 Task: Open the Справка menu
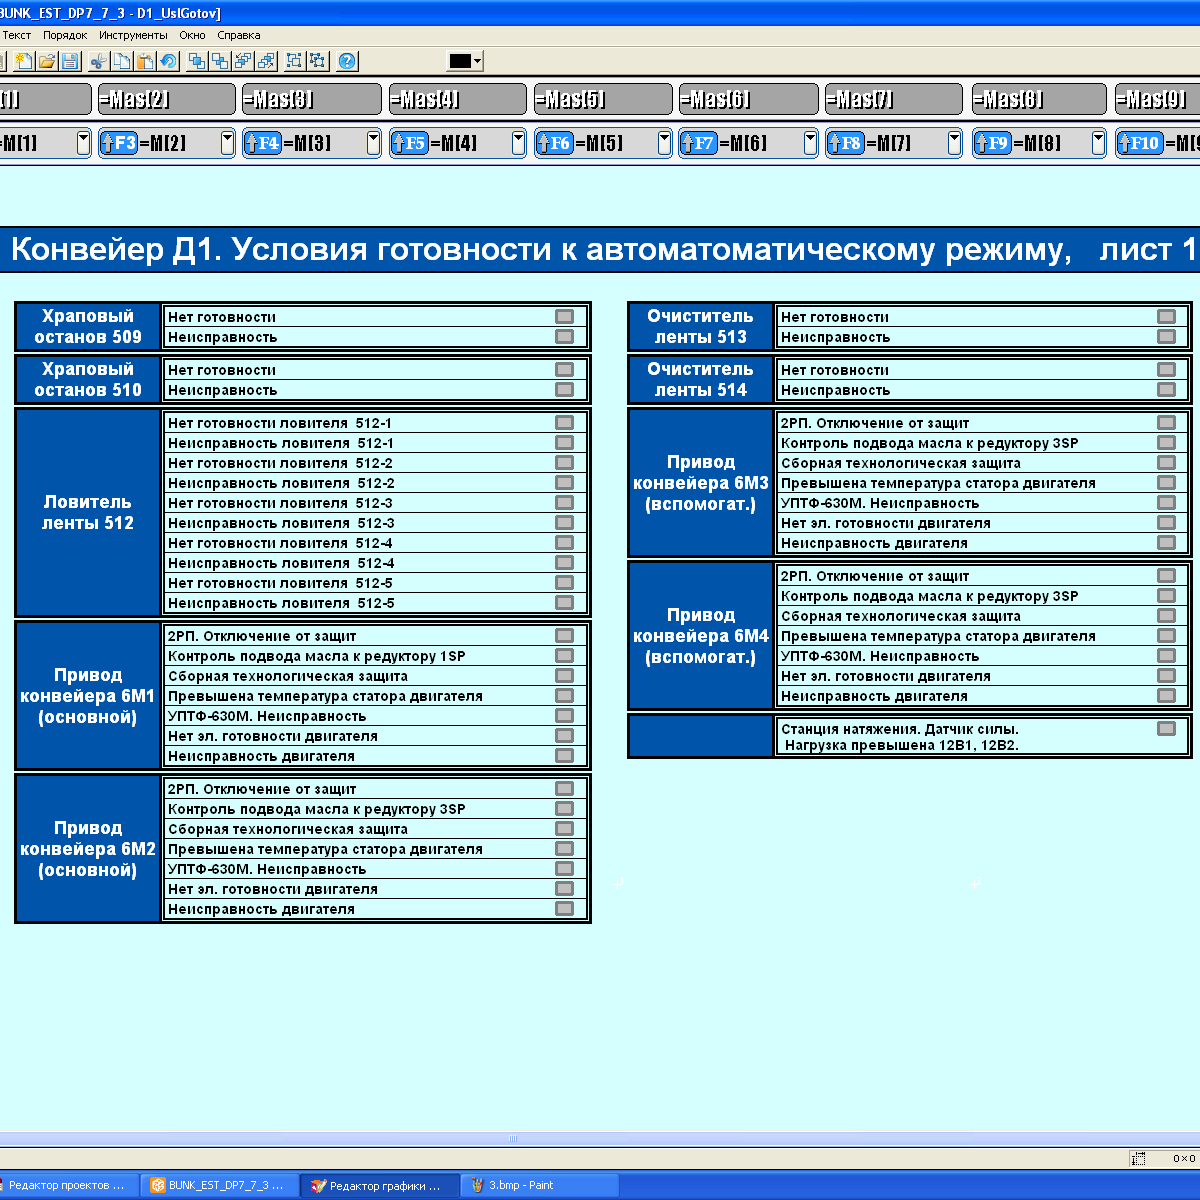239,35
